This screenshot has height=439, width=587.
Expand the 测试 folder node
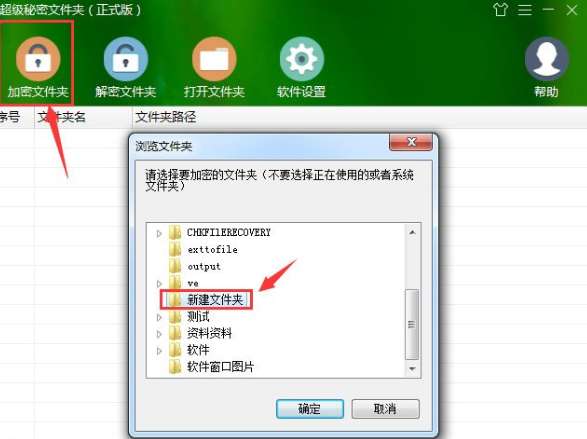(x=159, y=317)
